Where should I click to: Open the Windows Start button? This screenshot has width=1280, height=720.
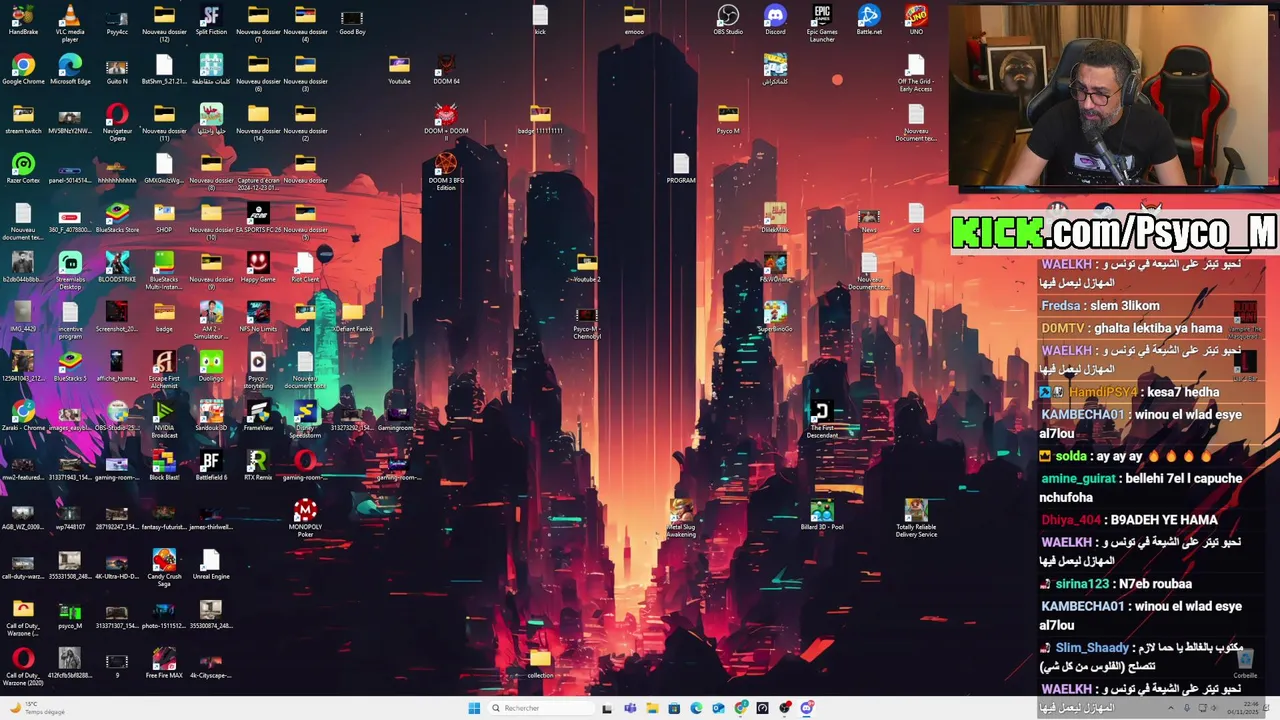click(x=474, y=708)
